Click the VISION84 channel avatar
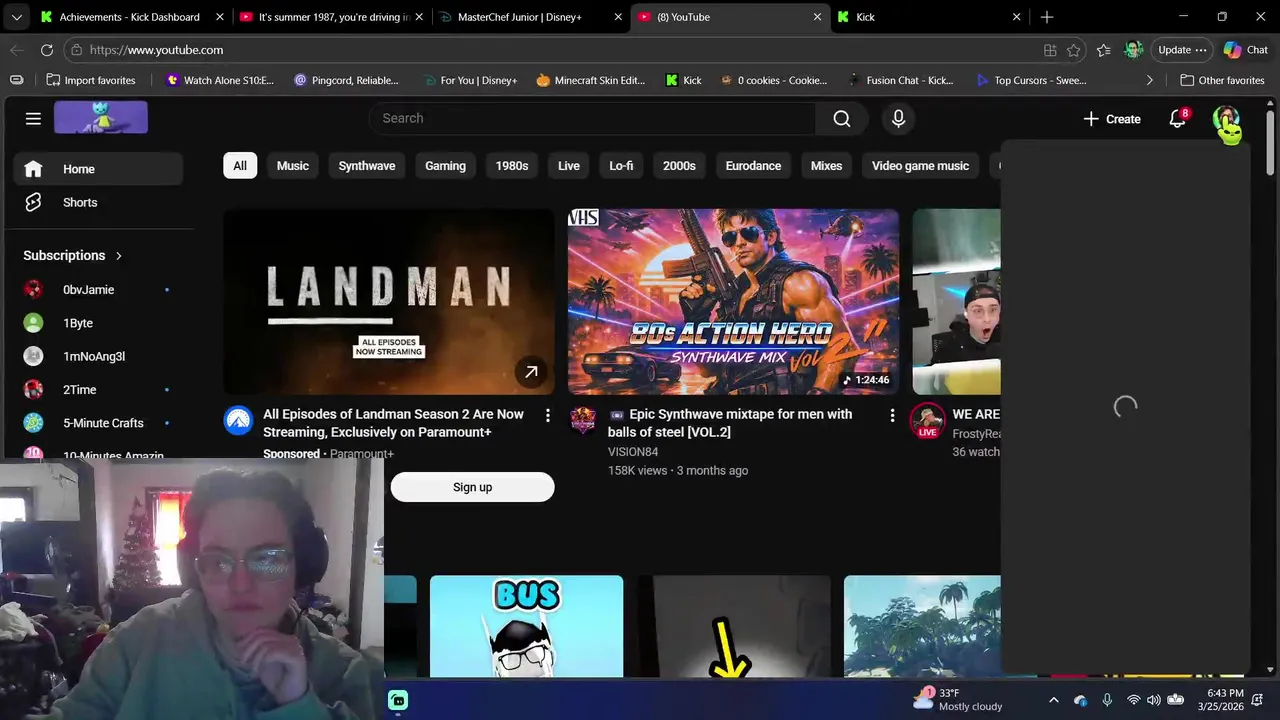 [583, 420]
